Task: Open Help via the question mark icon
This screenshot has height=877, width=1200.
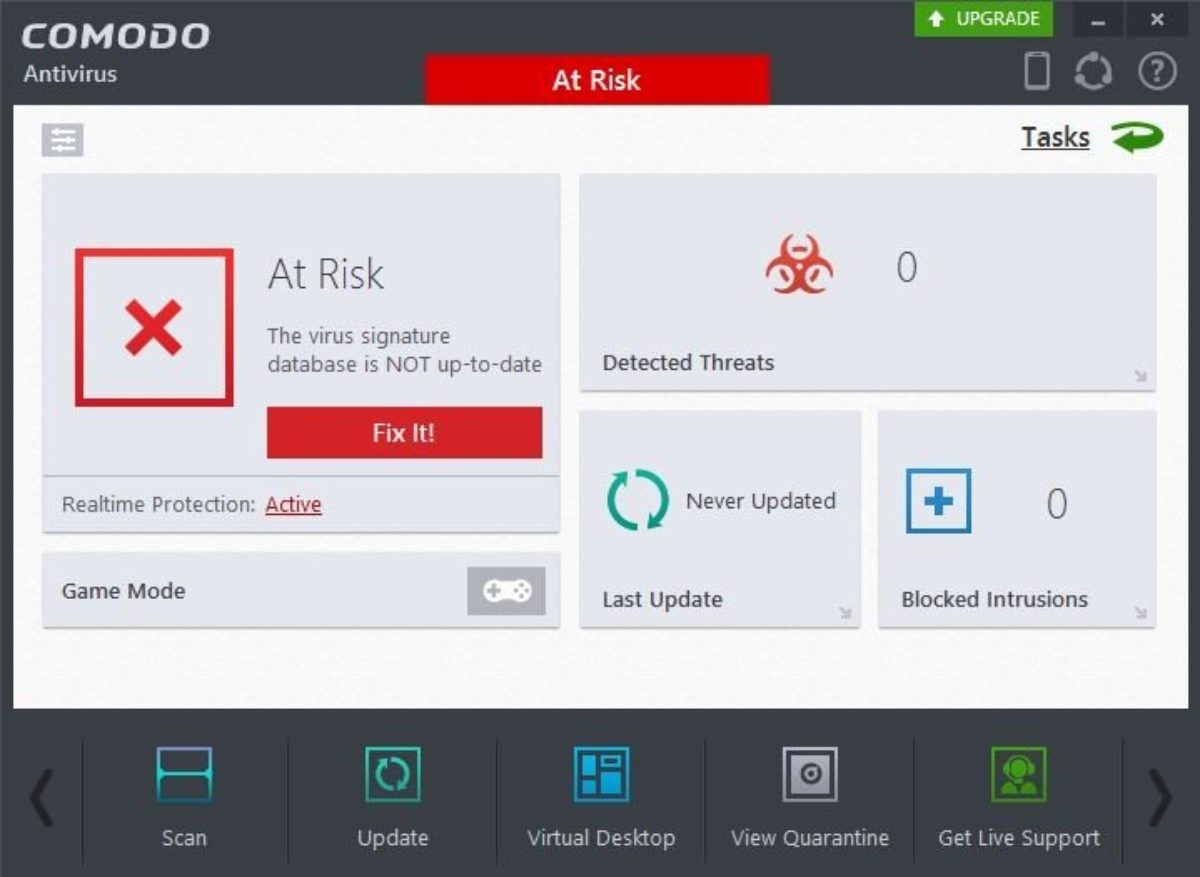Action: coord(1157,72)
